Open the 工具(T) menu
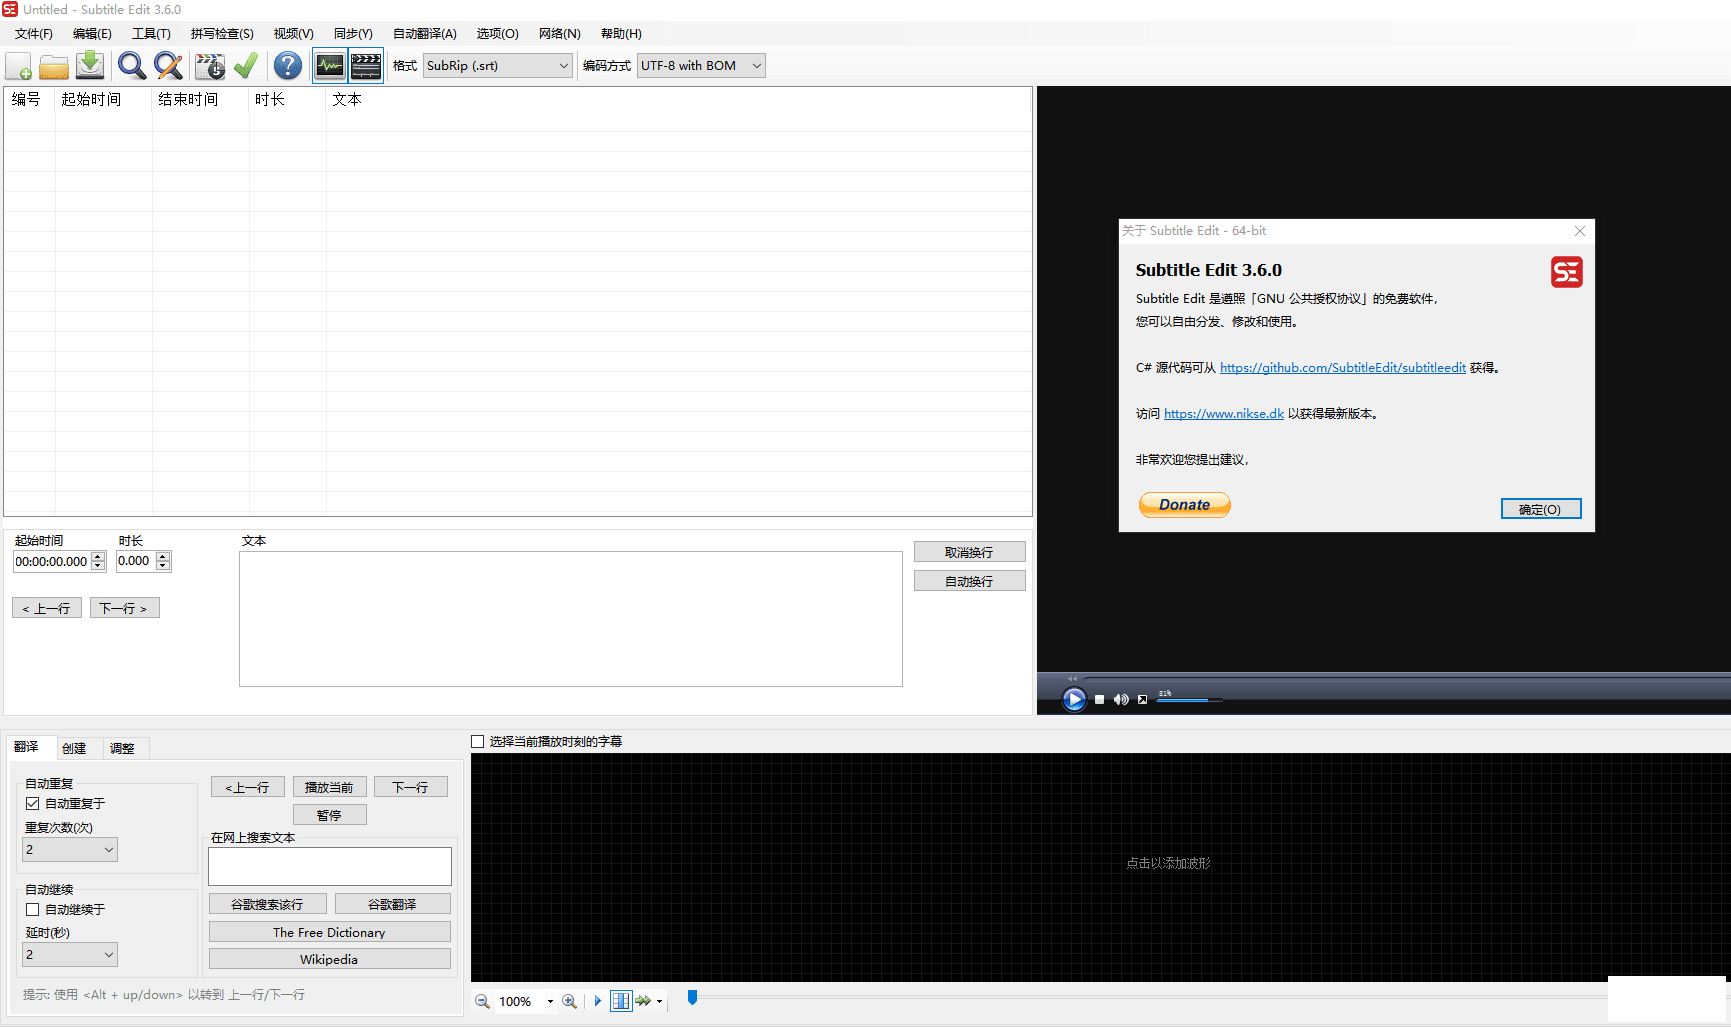This screenshot has height=1027, width=1731. [x=151, y=34]
